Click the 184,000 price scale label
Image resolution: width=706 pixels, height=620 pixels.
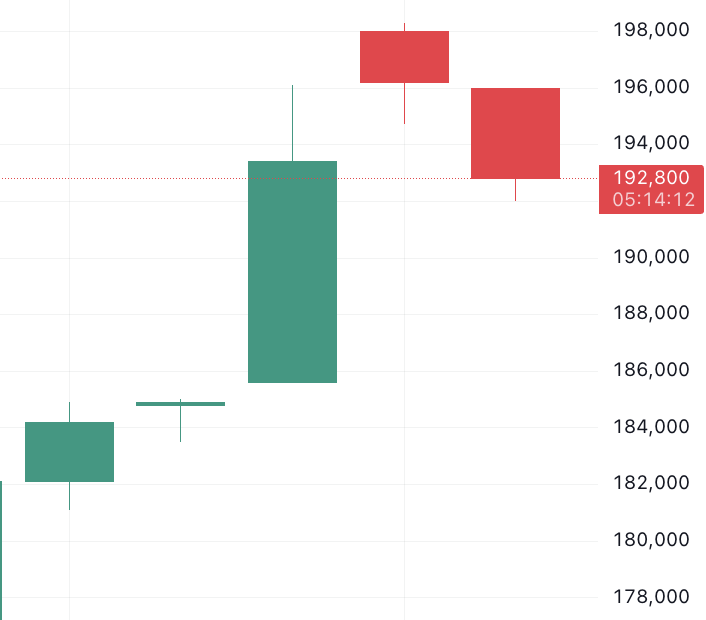click(651, 427)
